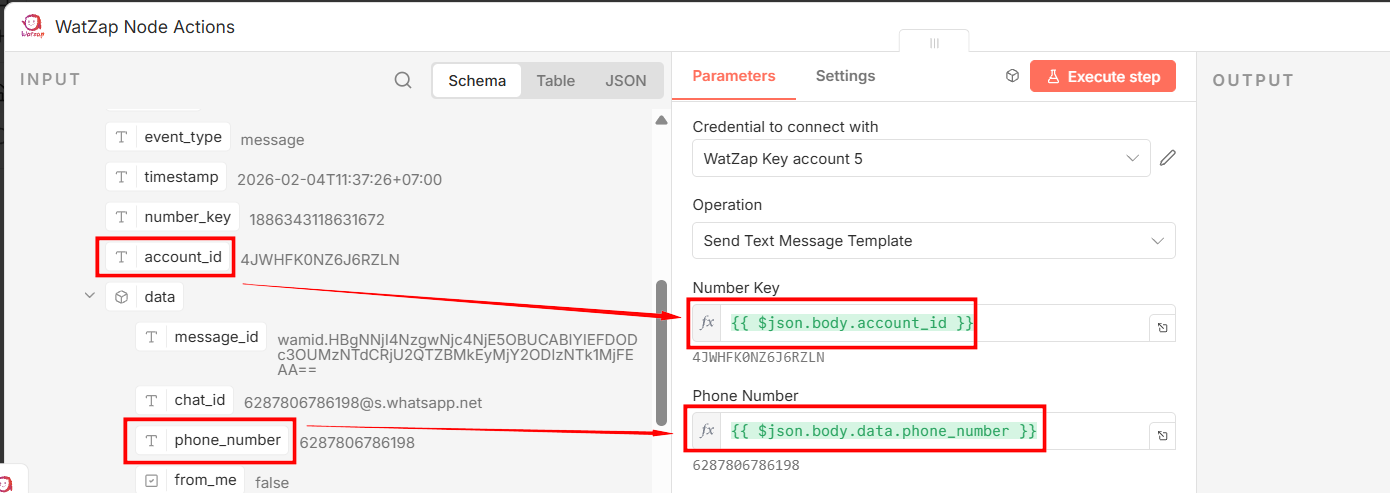Switch input view to JSON

click(625, 81)
